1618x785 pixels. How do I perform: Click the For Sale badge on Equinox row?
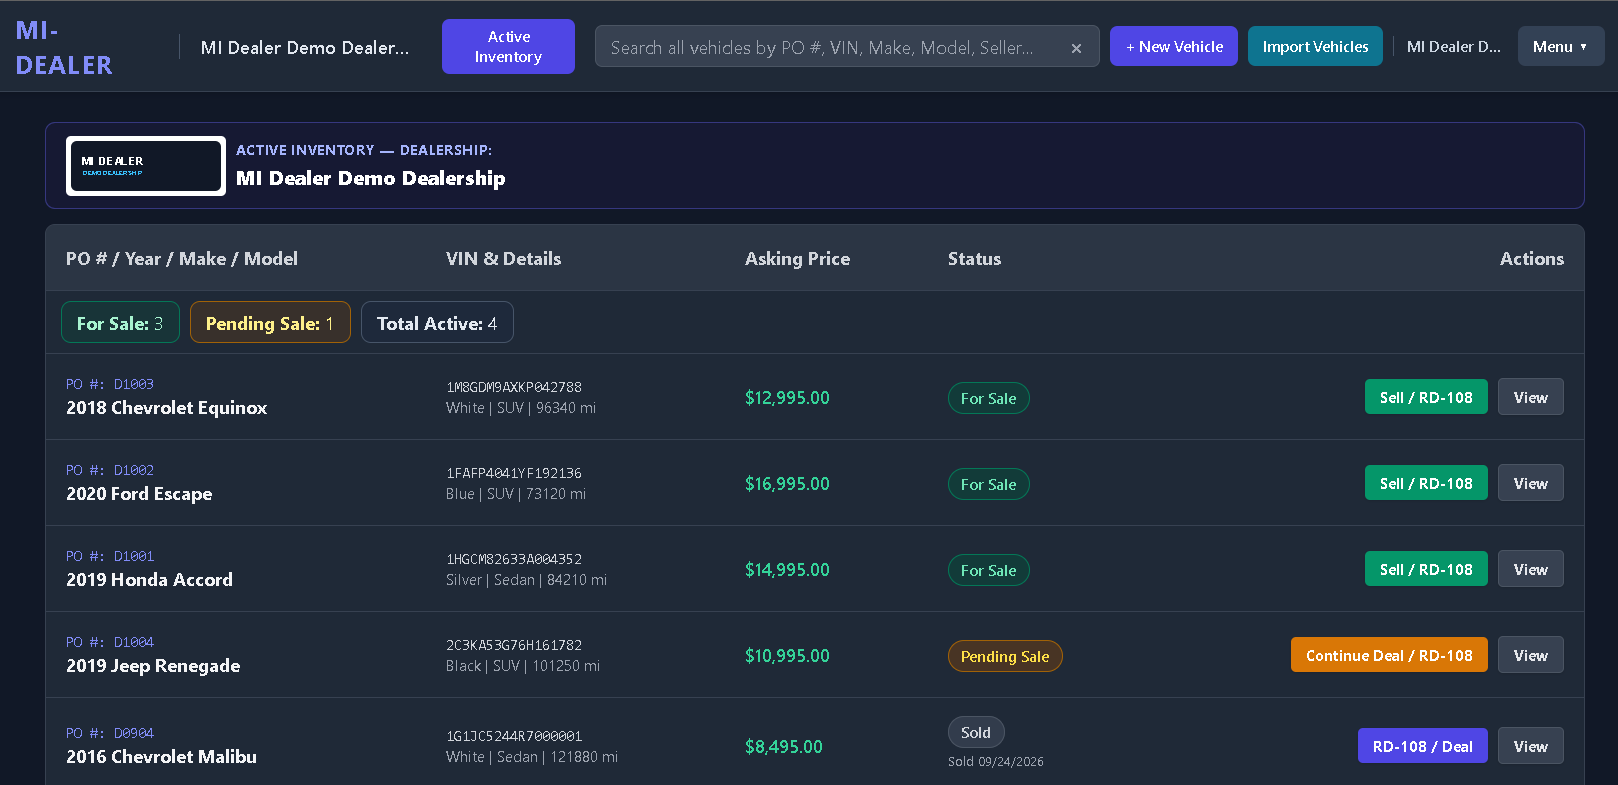(988, 398)
